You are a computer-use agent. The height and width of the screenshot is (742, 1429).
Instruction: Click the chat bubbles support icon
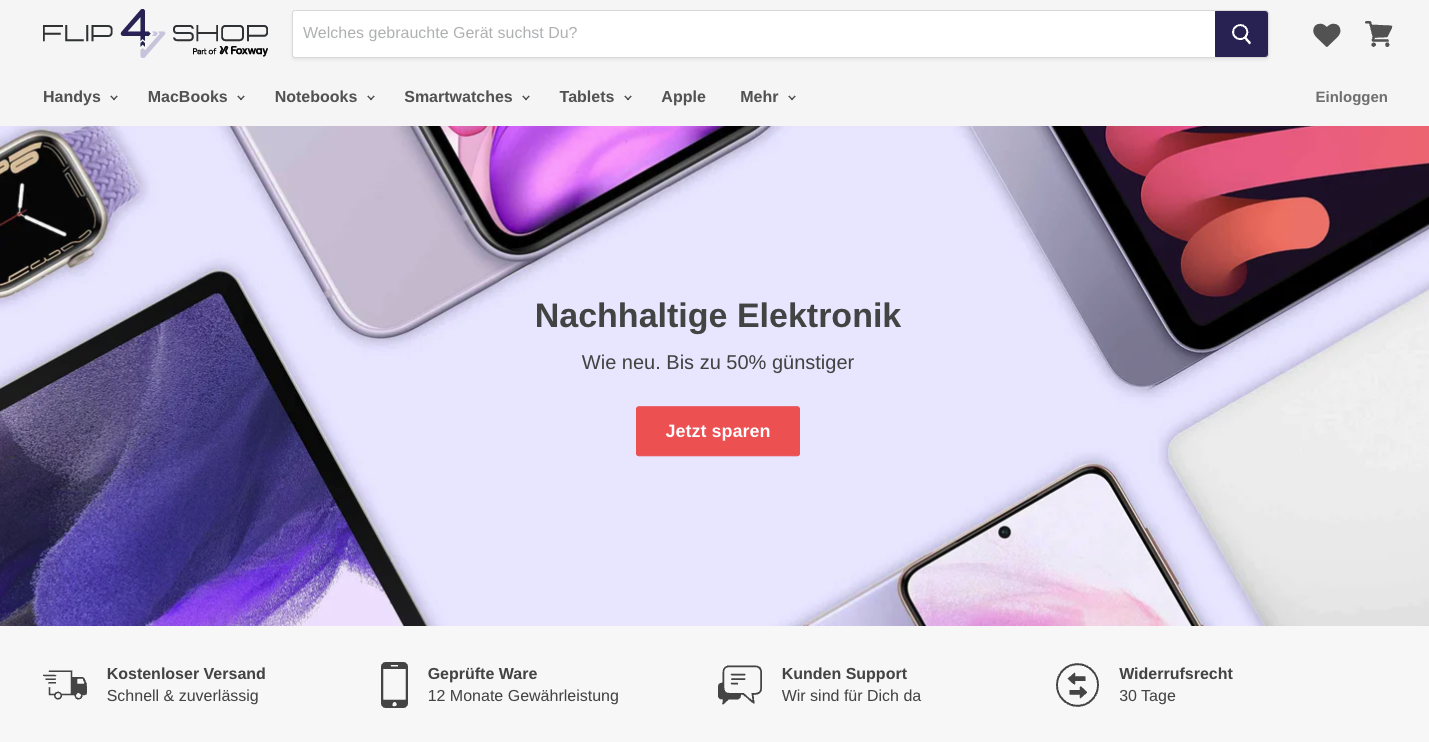tap(740, 685)
